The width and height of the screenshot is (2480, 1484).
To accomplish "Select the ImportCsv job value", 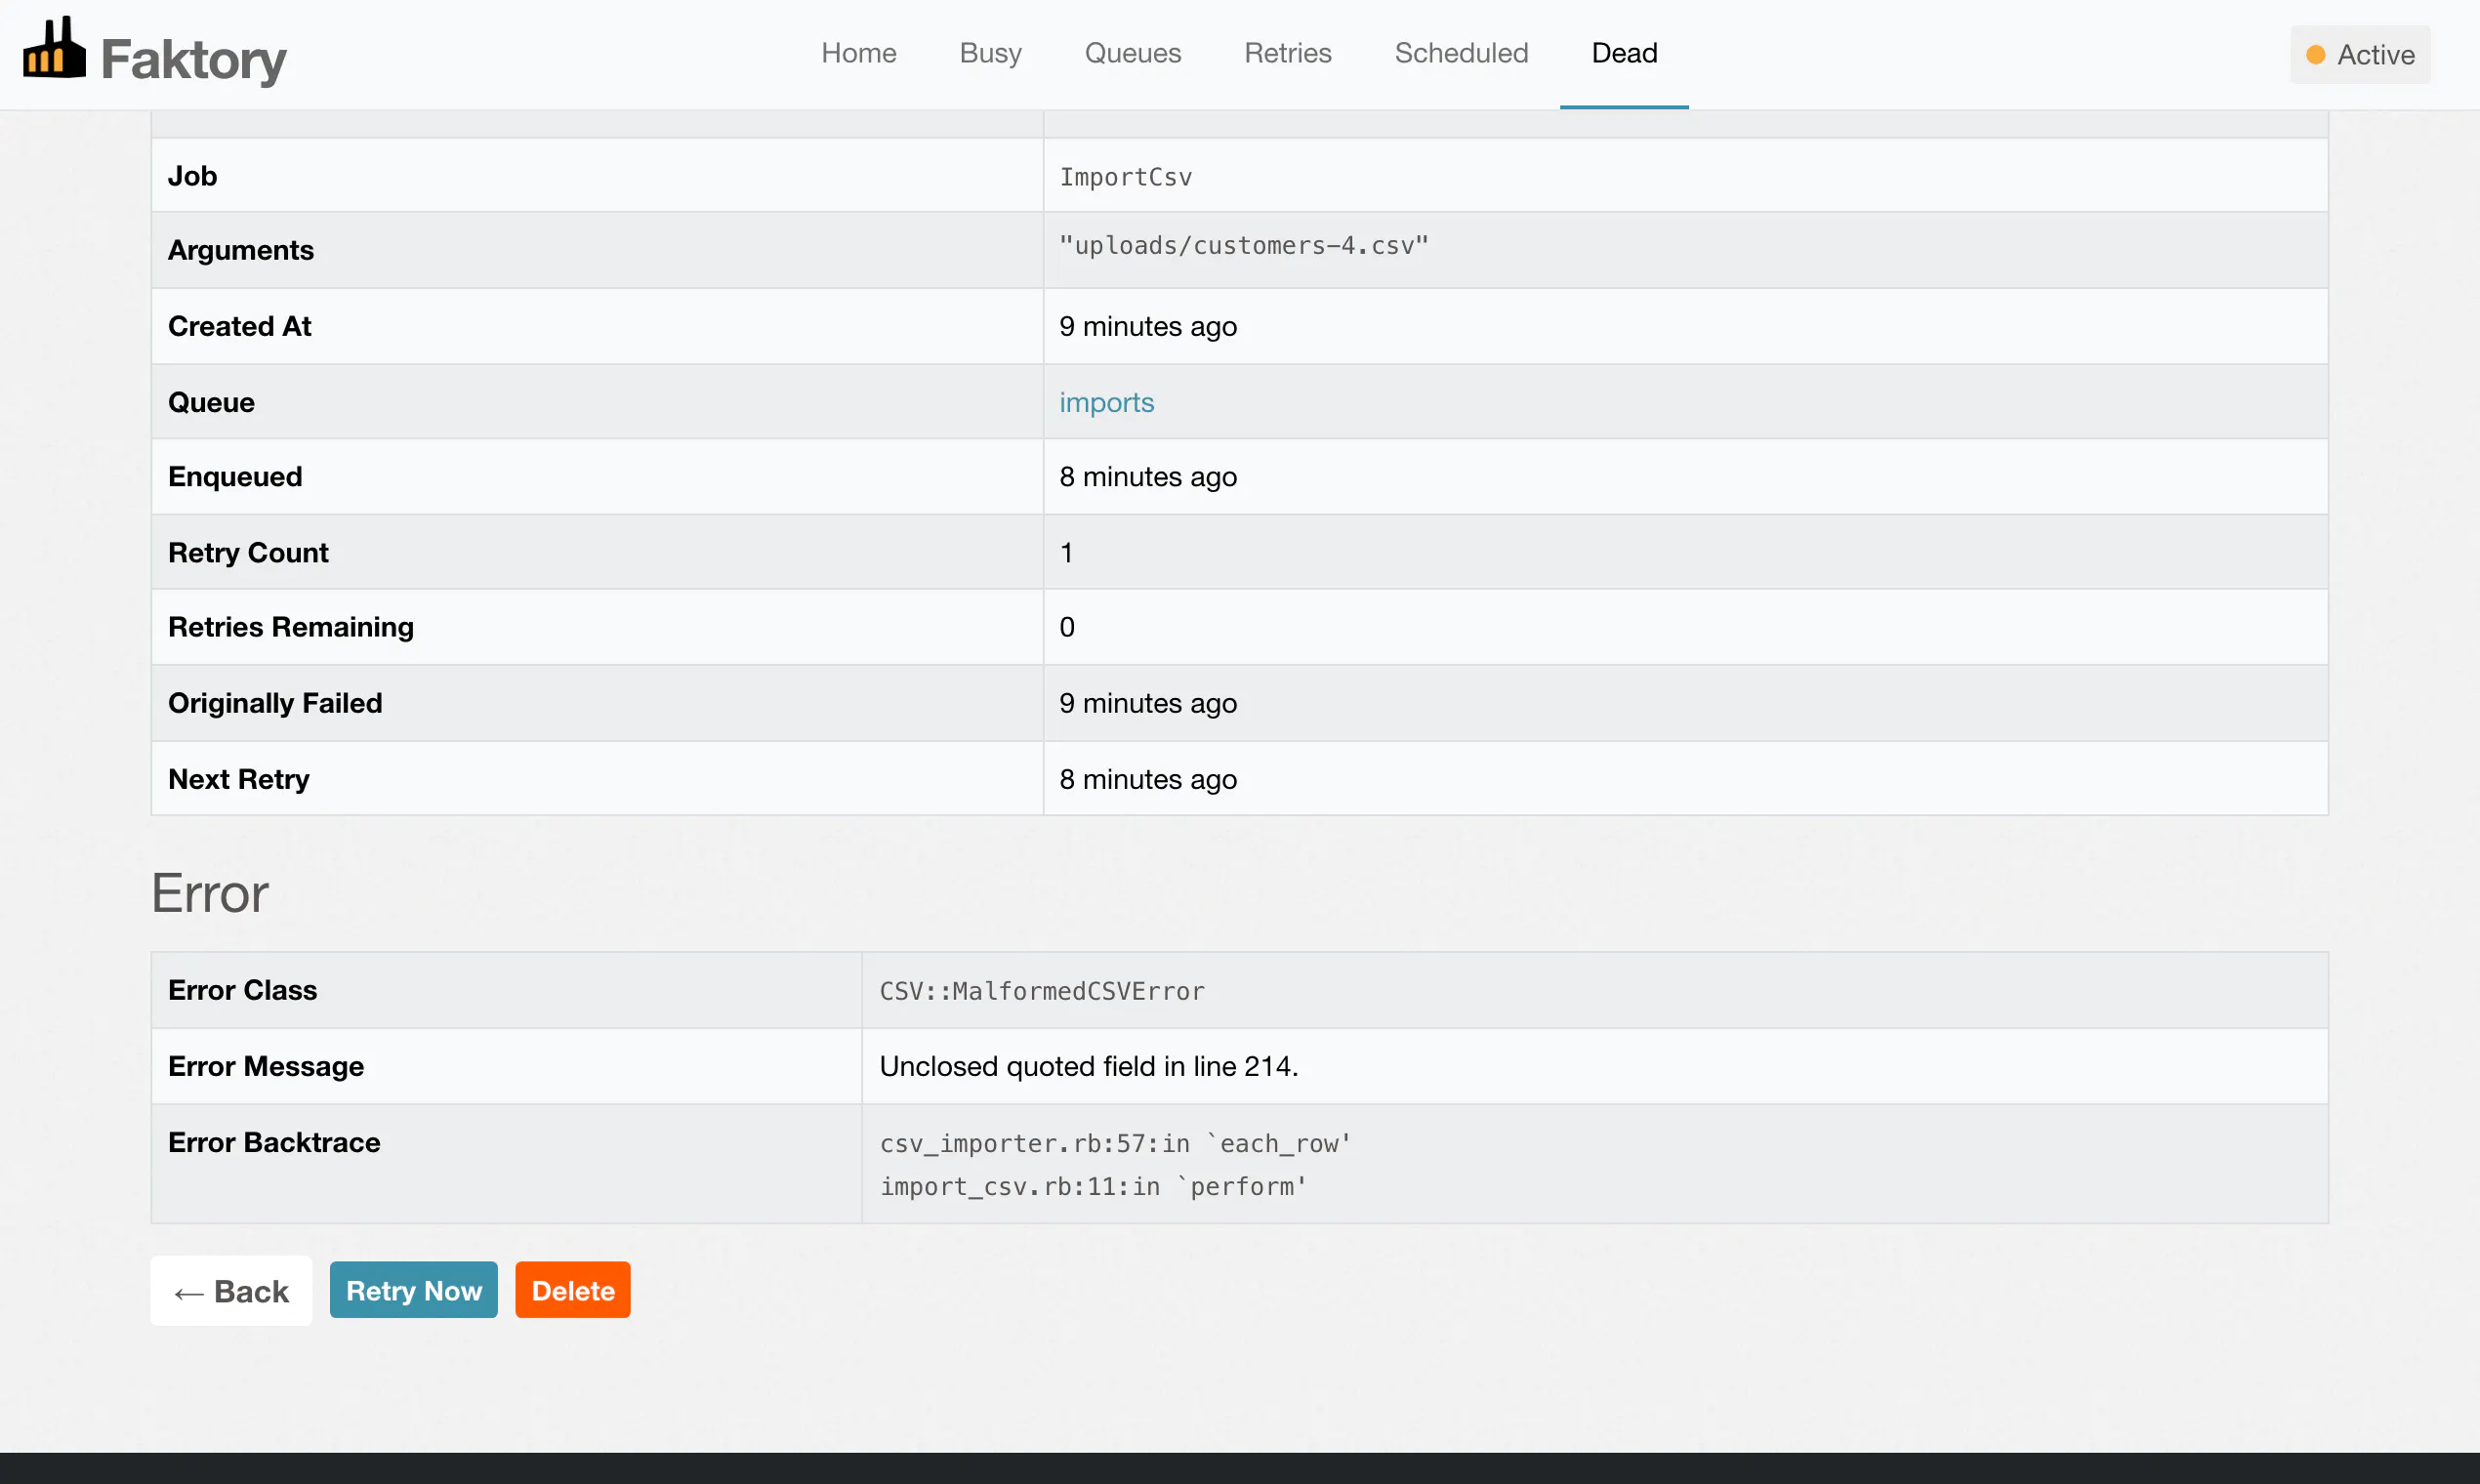I will tap(1125, 177).
